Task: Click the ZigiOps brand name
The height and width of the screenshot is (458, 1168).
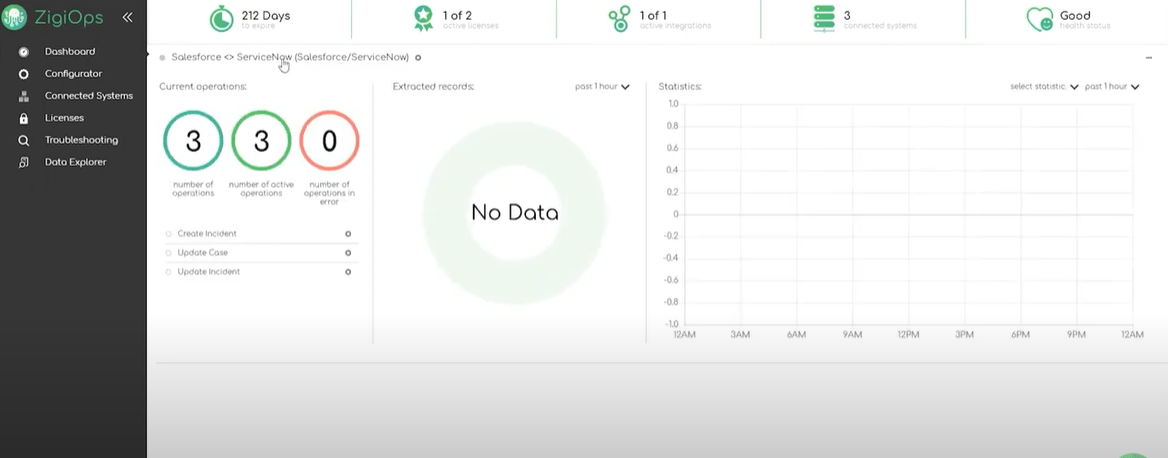Action: click(x=69, y=17)
